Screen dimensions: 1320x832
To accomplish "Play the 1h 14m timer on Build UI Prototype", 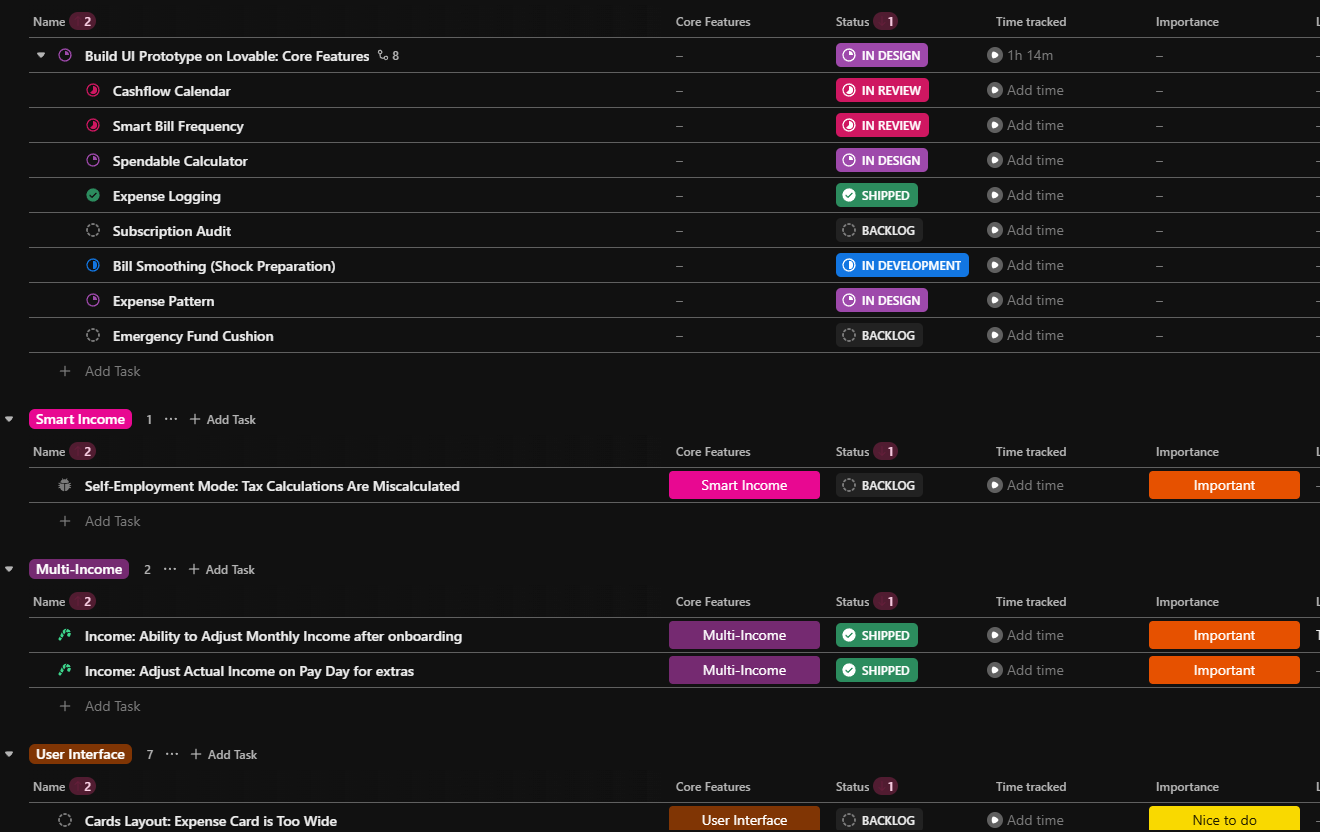I will click(994, 55).
